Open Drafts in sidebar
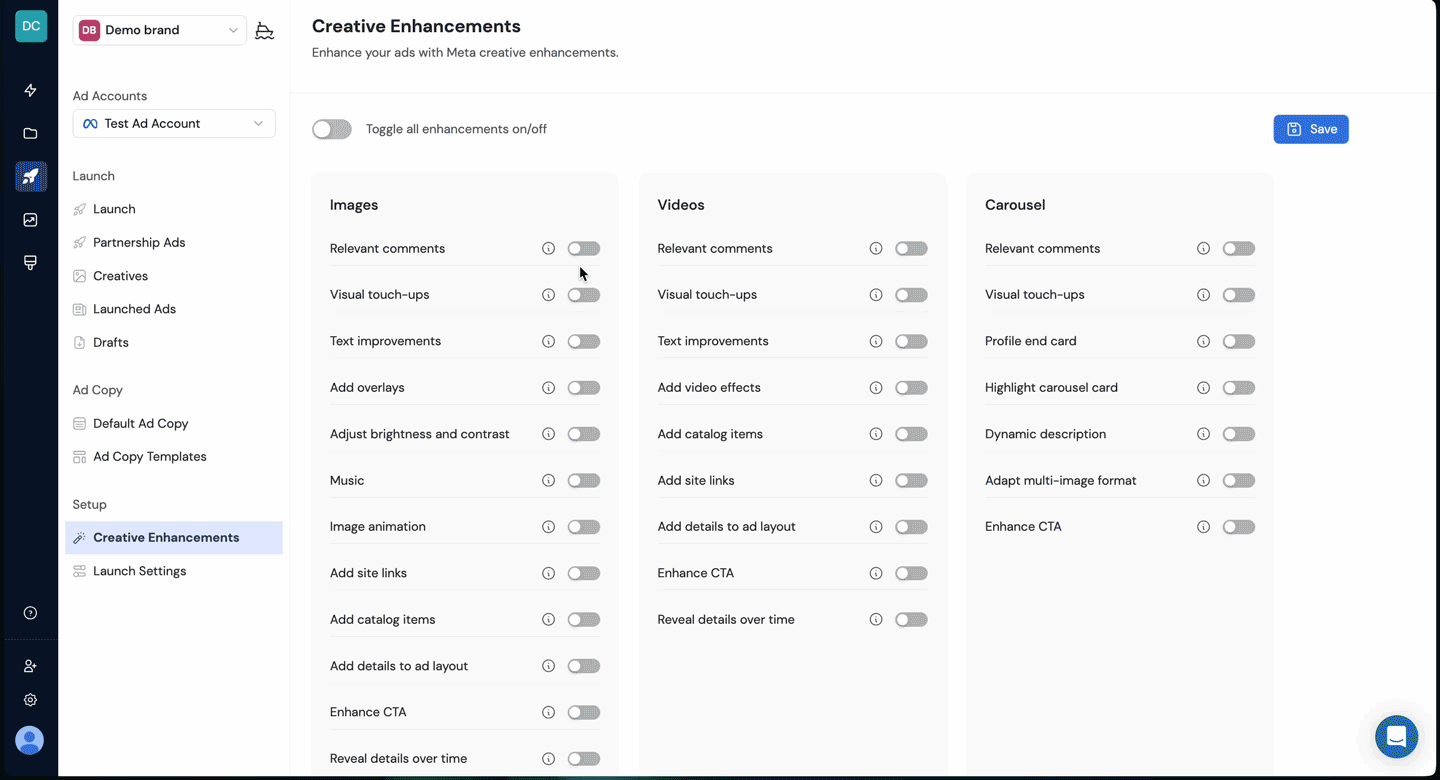 110,342
